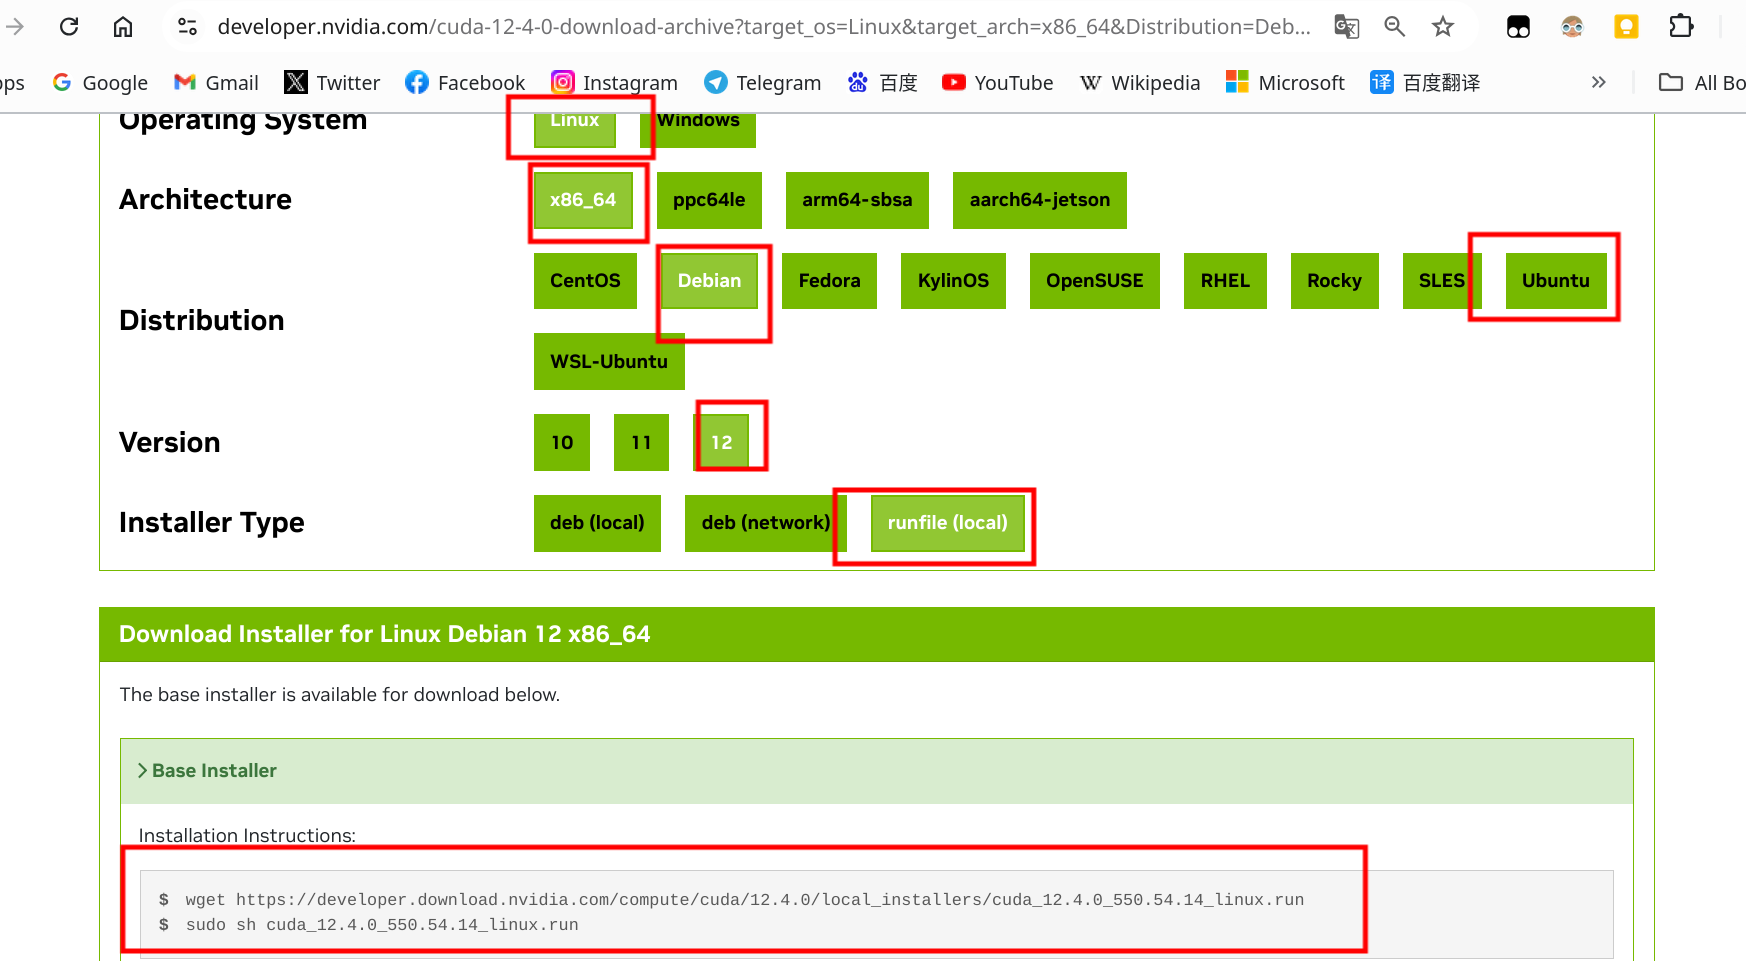Open the zoom magnifier icon

[x=1395, y=27]
